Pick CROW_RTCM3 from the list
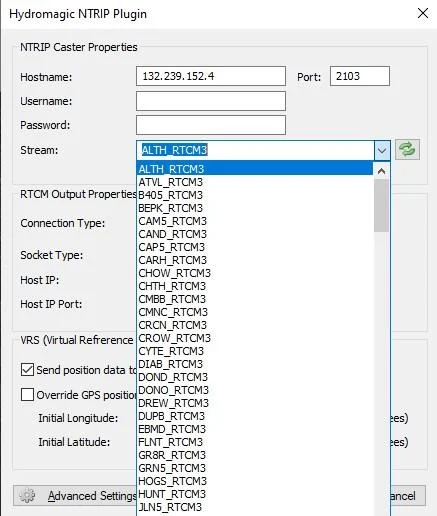Image resolution: width=437 pixels, height=516 pixels. [x=255, y=338]
